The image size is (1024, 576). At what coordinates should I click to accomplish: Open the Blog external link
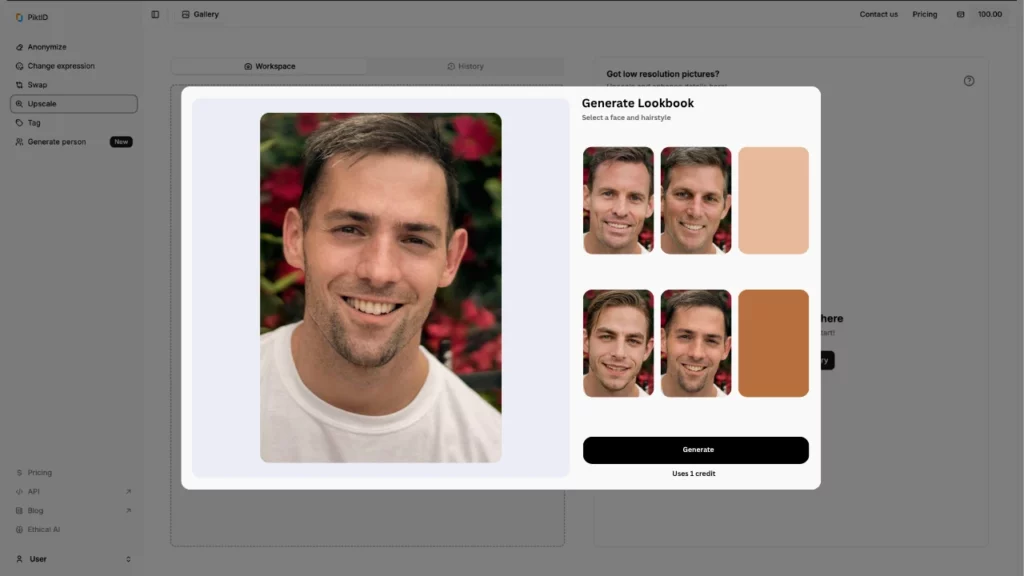click(x=33, y=510)
